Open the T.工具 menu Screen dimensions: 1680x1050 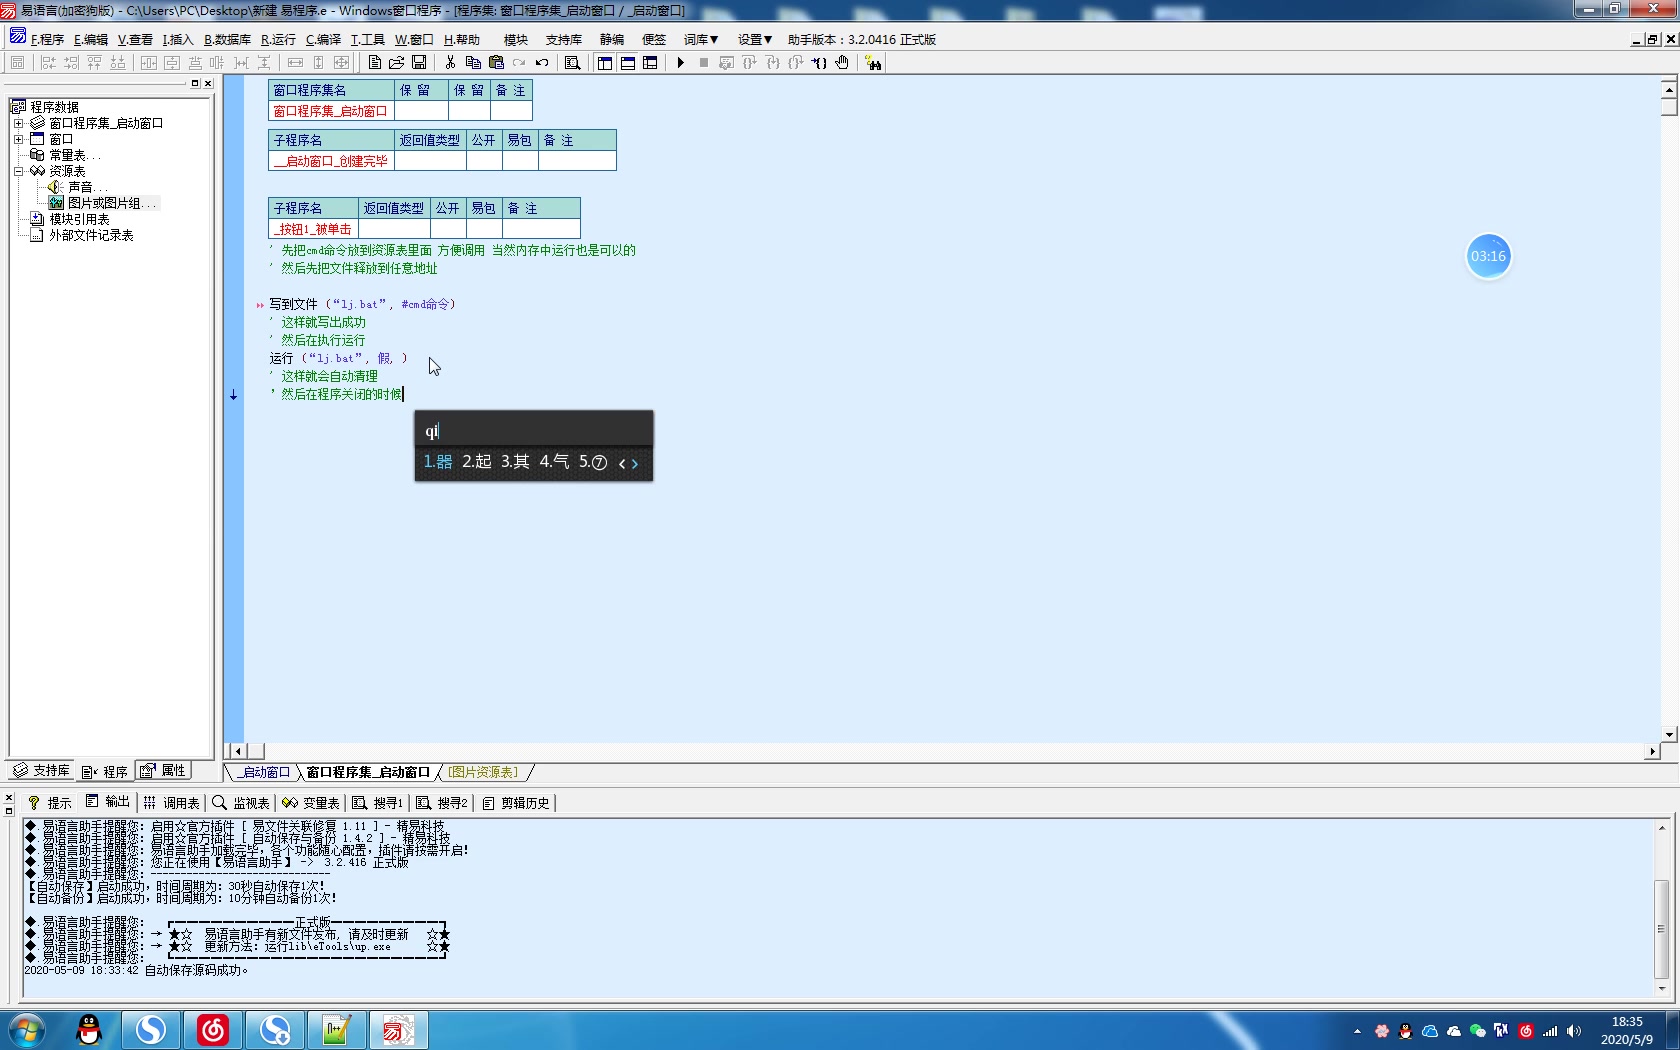click(x=367, y=39)
